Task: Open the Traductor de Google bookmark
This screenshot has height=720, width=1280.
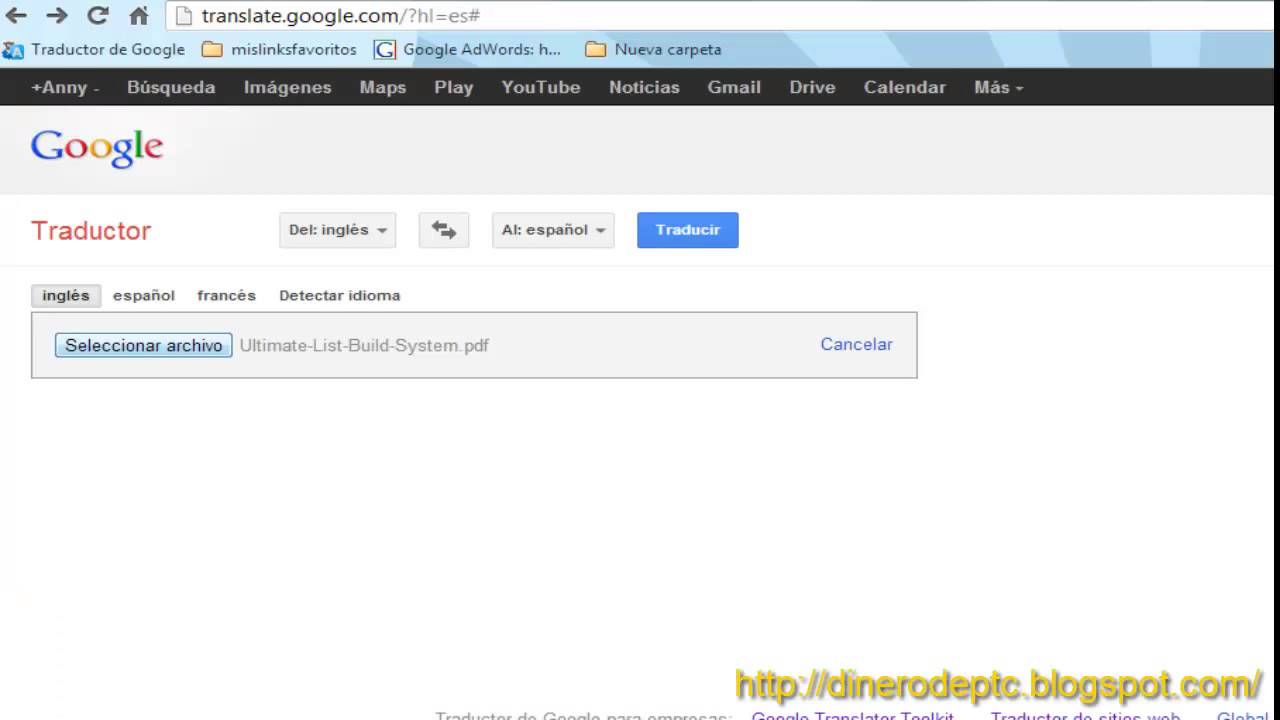Action: [x=94, y=49]
